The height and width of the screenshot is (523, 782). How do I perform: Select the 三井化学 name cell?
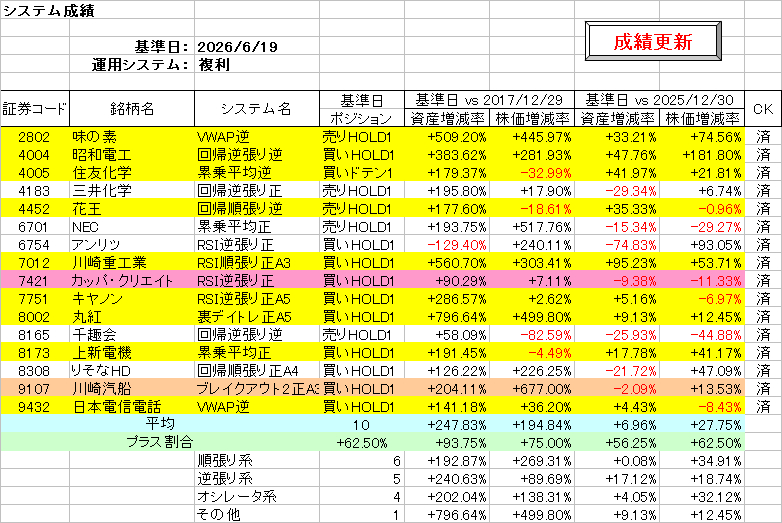[132, 190]
